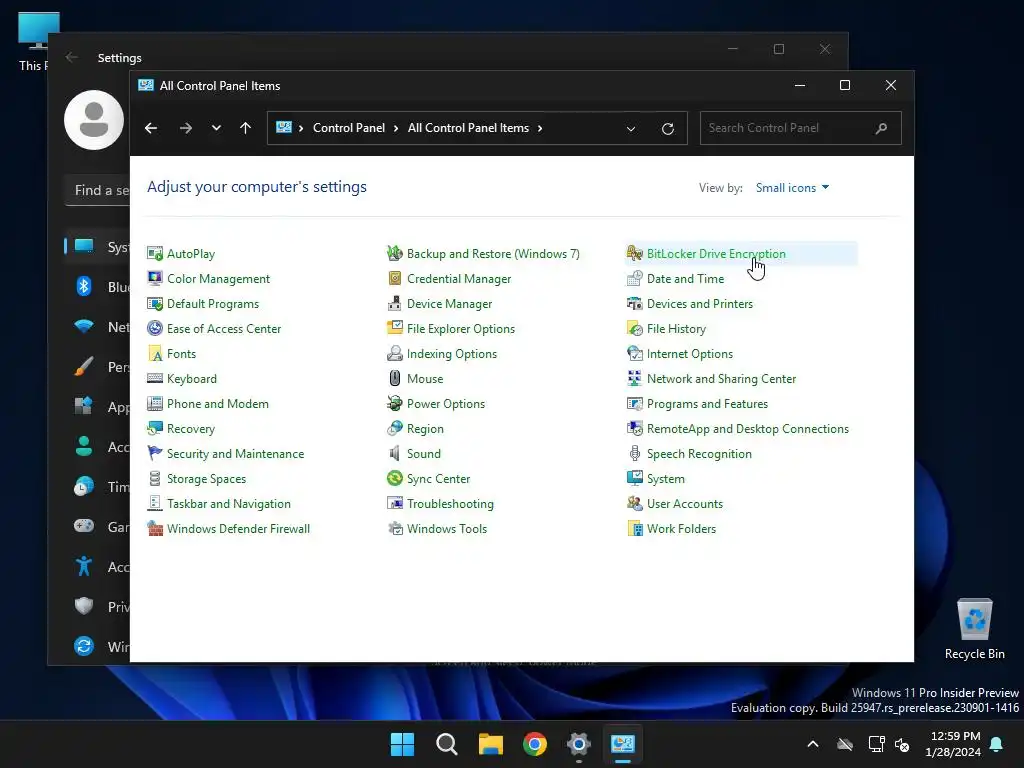
Task: Open the System link
Action: point(665,479)
